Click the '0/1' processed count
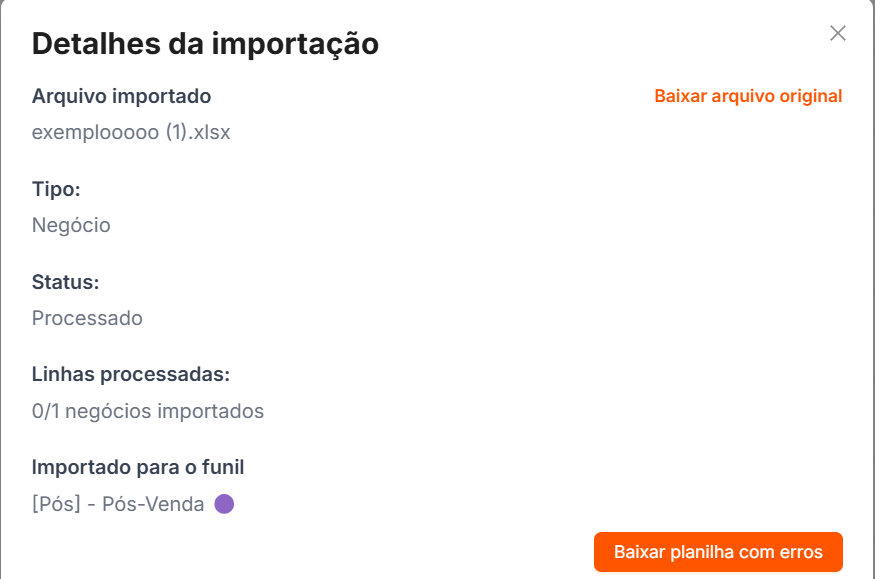This screenshot has height=579, width=875. (45, 411)
